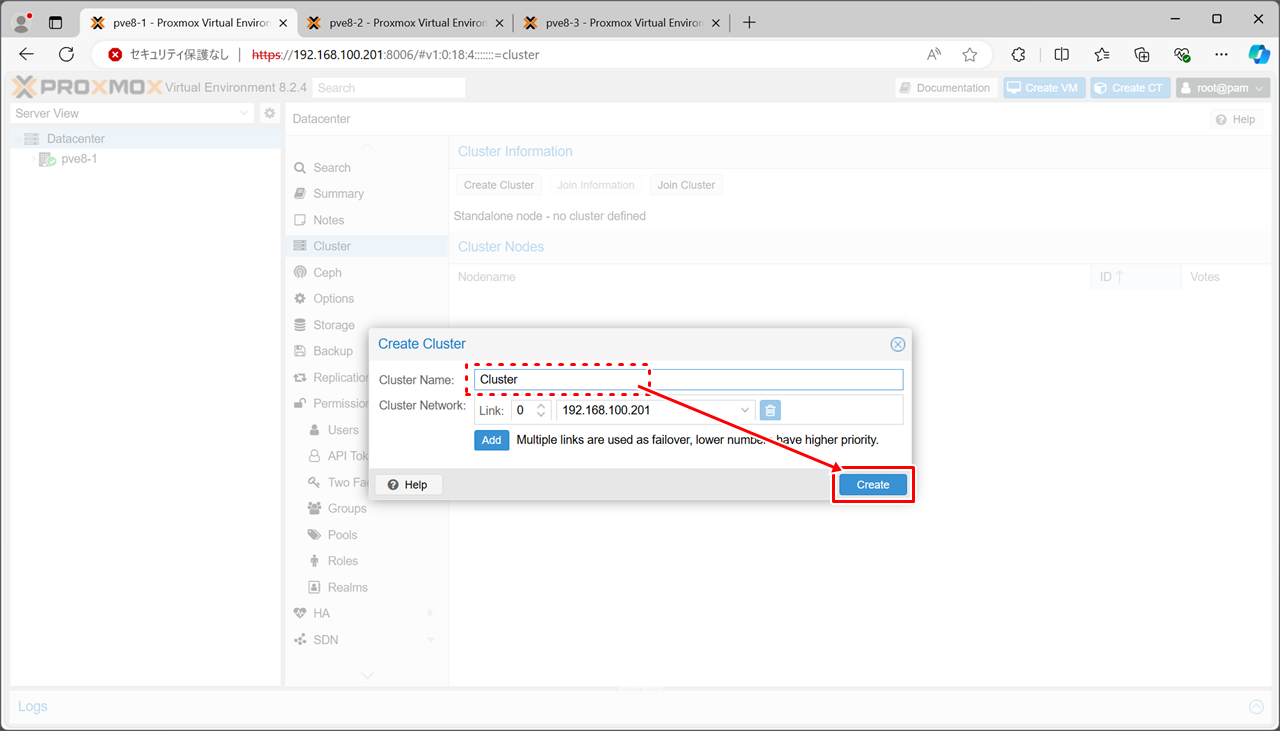The width and height of the screenshot is (1280, 731).
Task: Switch to the pve8-3 browser tab
Action: pos(624,22)
